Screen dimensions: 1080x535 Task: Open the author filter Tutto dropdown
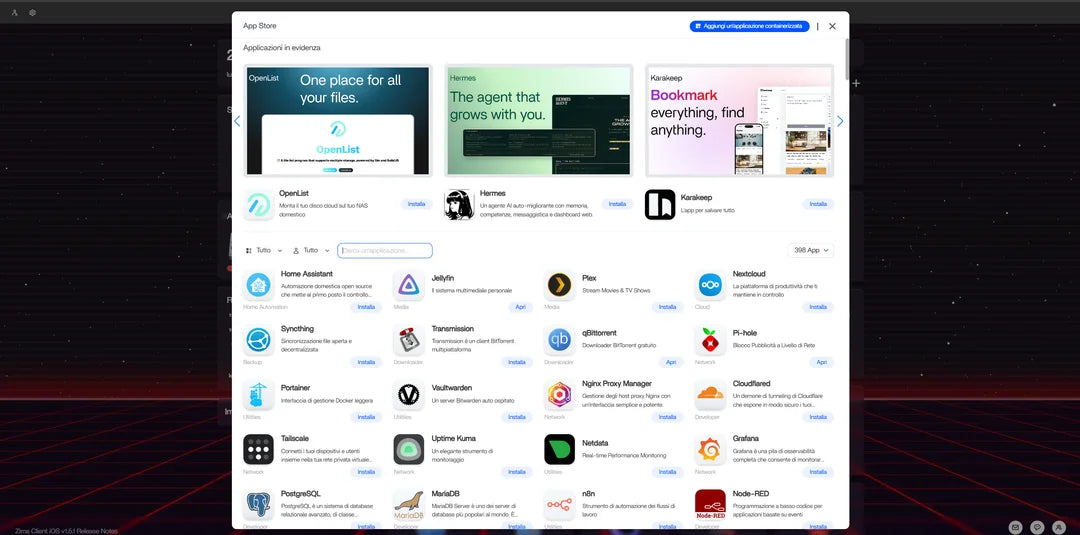(x=311, y=251)
